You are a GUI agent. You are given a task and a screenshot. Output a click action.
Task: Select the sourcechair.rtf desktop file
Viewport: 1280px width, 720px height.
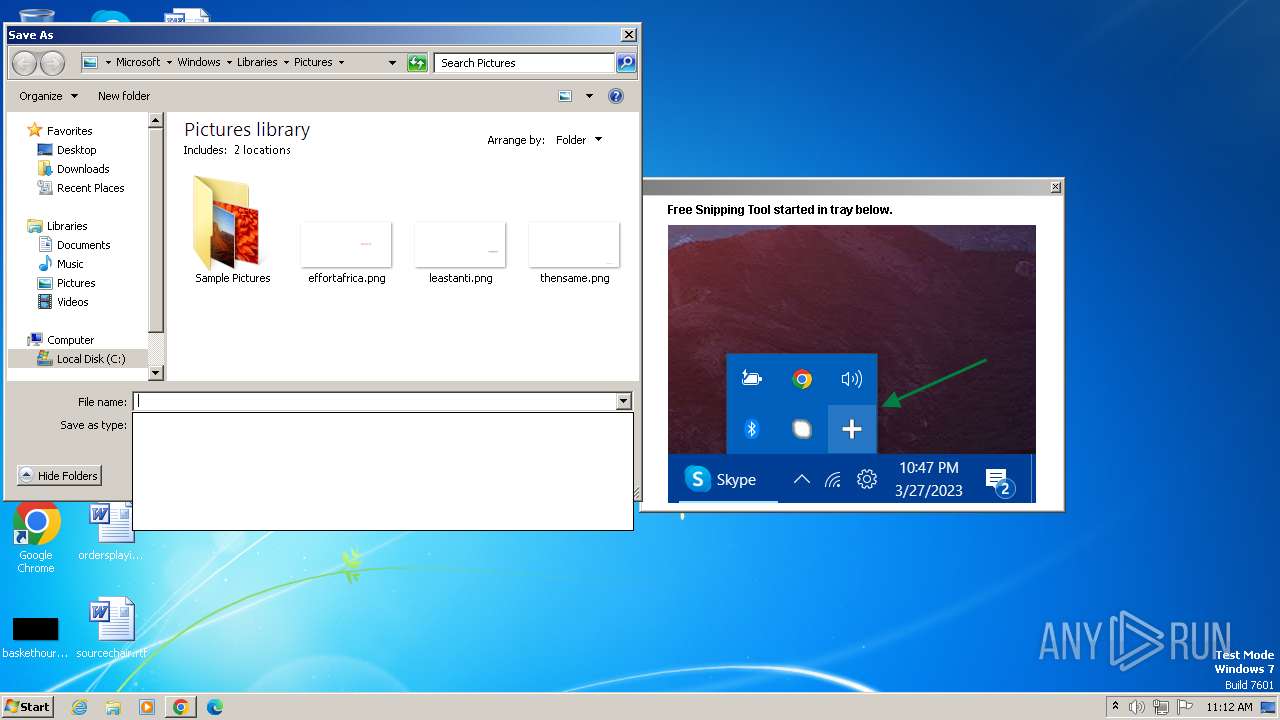tap(110, 628)
